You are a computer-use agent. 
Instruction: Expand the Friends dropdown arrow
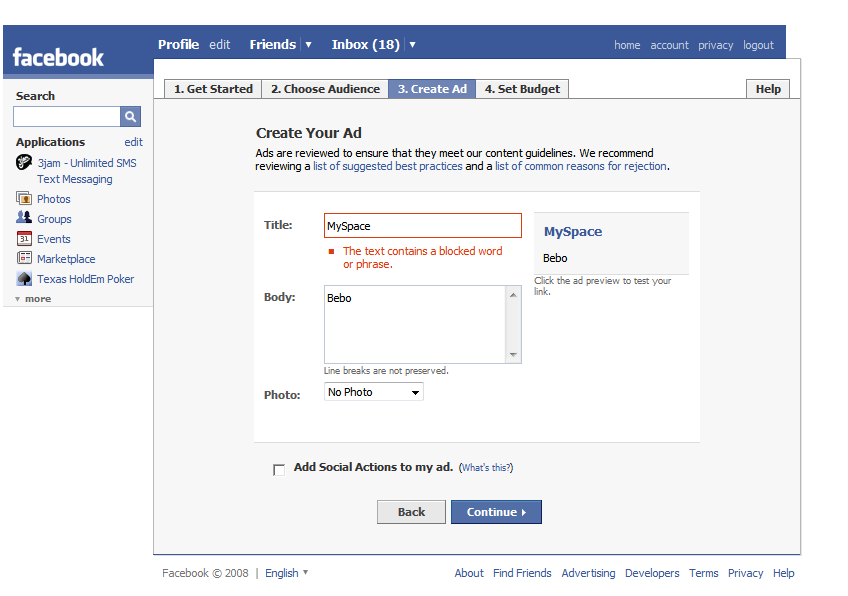(308, 45)
